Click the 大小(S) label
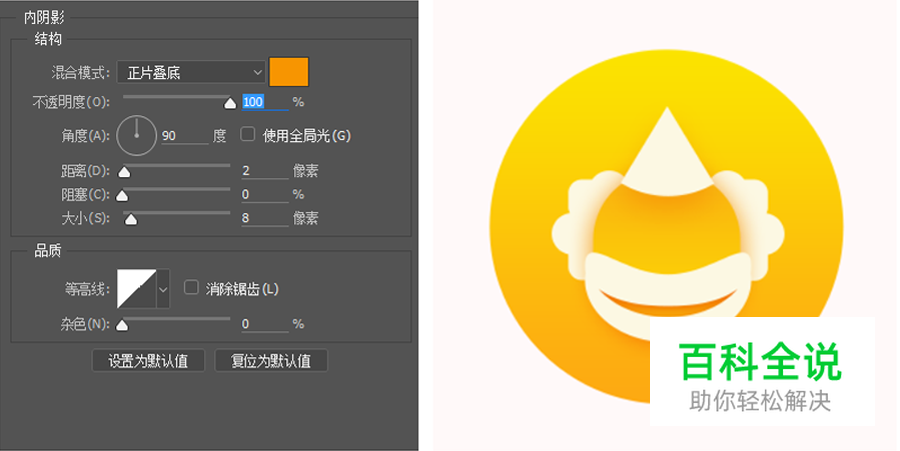The width and height of the screenshot is (900, 451). point(86,218)
